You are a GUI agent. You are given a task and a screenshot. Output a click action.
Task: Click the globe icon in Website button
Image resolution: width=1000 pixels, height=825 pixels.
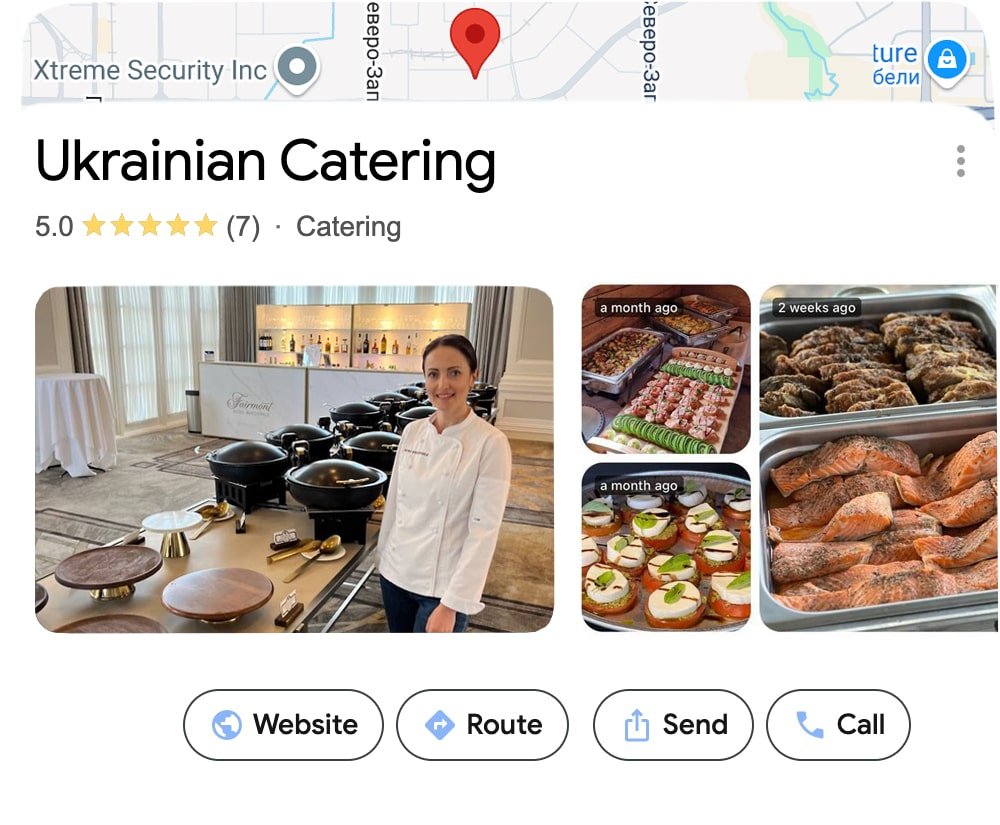(x=226, y=725)
